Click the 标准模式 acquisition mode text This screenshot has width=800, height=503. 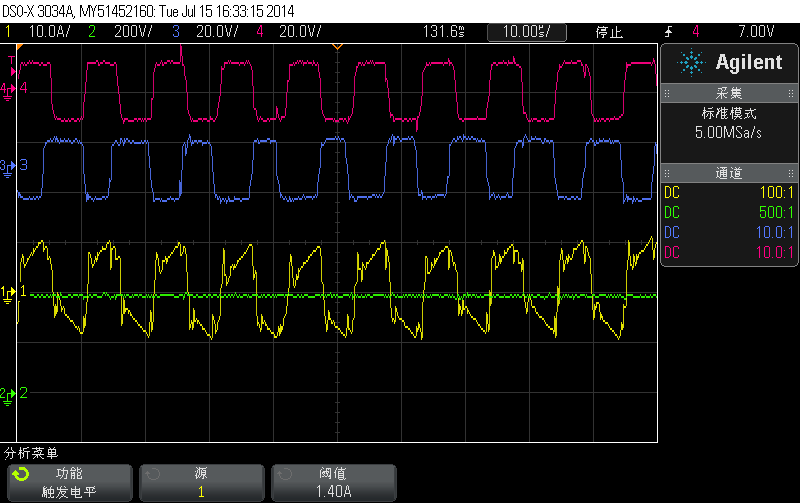[x=729, y=113]
